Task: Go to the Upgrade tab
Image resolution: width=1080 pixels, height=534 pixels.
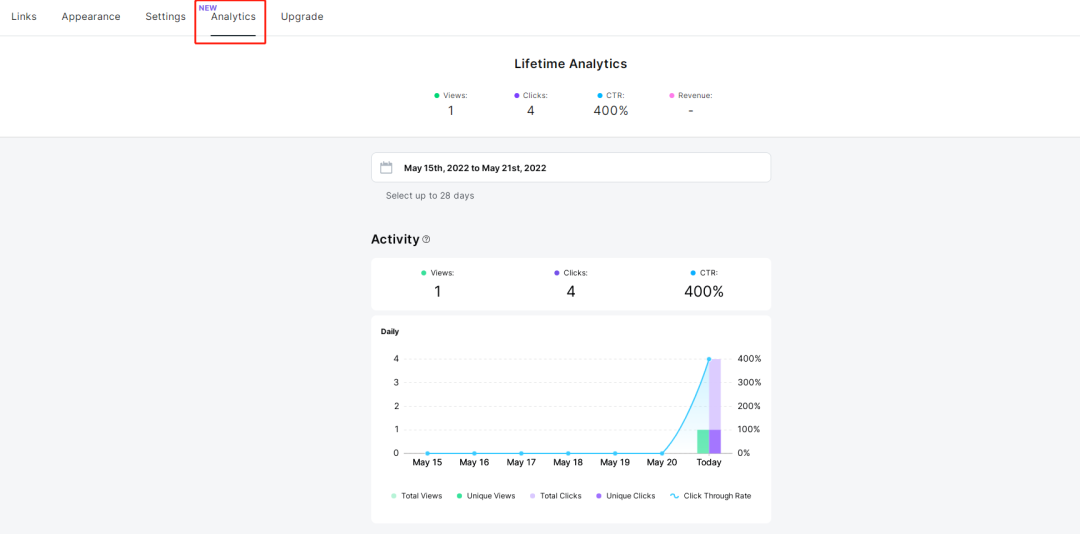Action: coord(302,17)
